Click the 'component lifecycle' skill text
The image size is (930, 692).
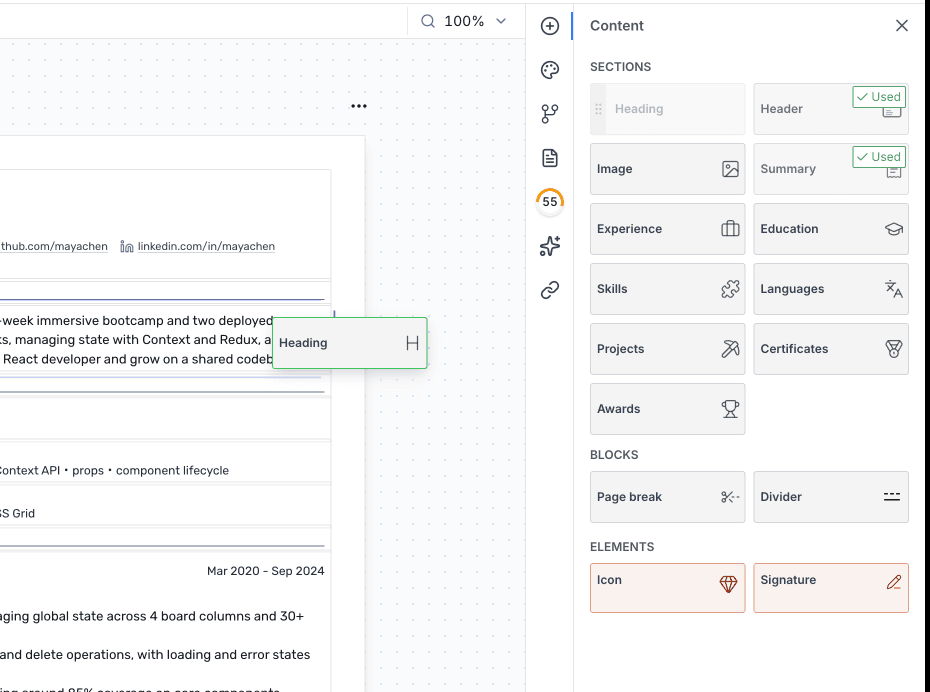click(x=172, y=470)
